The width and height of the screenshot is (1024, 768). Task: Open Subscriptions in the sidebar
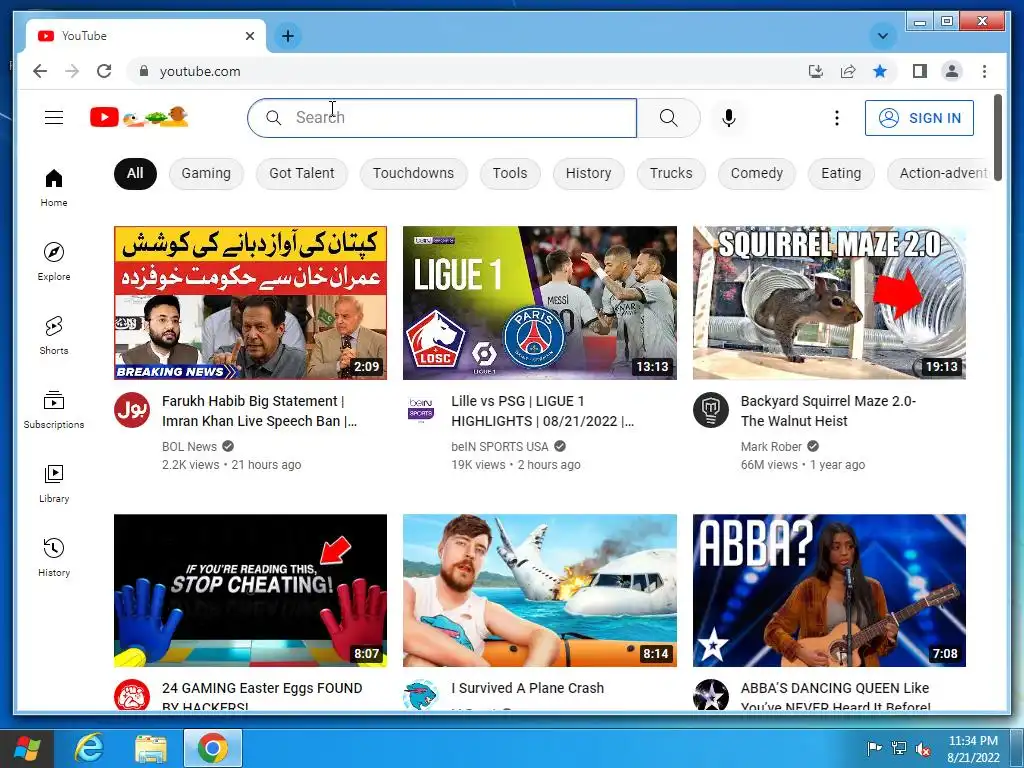coord(54,409)
